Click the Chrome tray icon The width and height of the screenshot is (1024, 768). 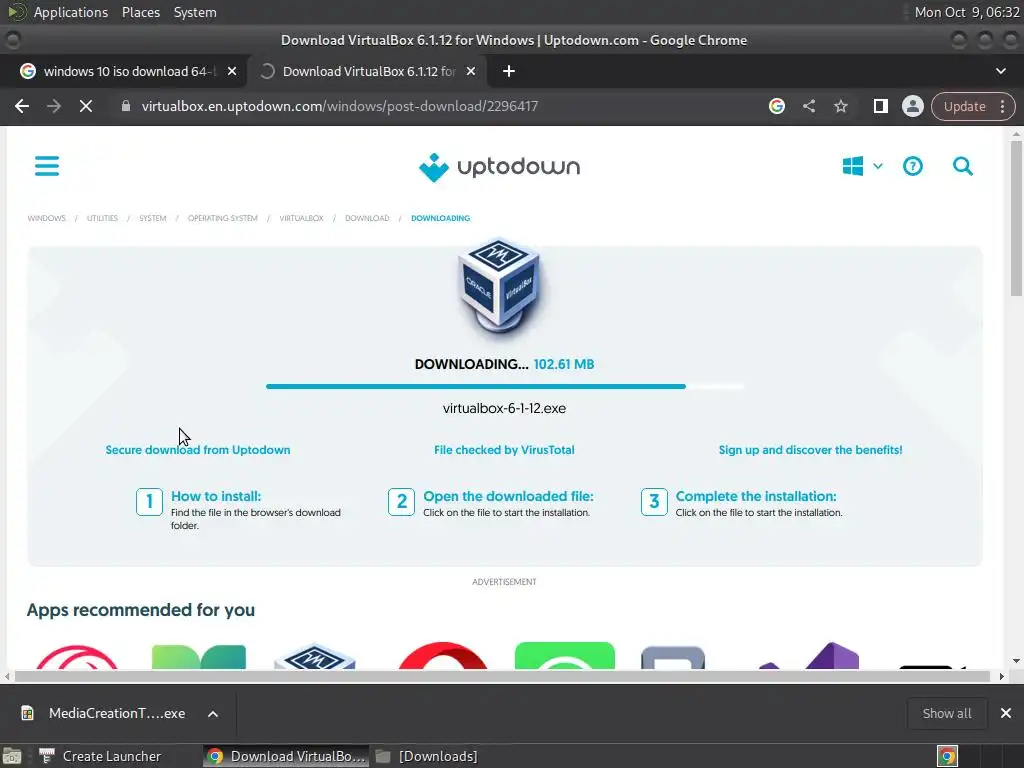click(947, 756)
